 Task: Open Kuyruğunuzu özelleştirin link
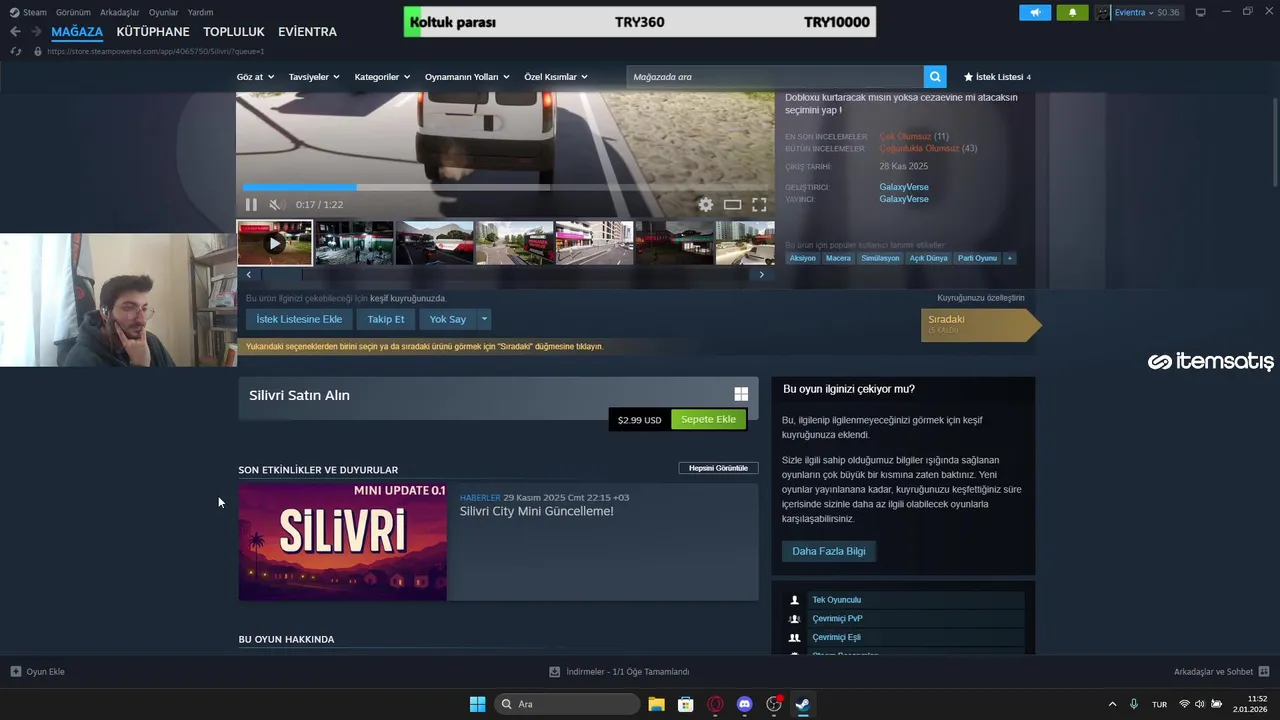point(980,298)
